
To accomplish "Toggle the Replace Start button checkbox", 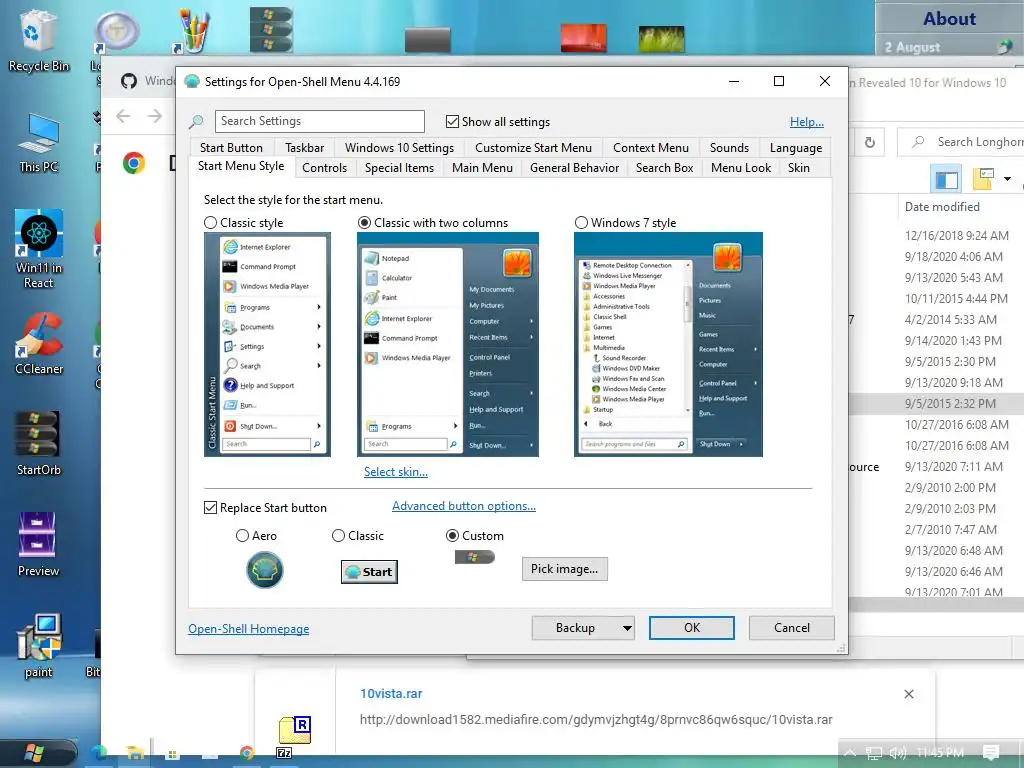I will 210,507.
